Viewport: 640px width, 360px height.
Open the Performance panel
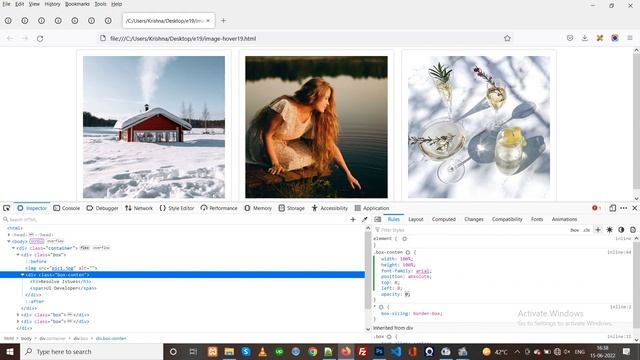pos(219,208)
